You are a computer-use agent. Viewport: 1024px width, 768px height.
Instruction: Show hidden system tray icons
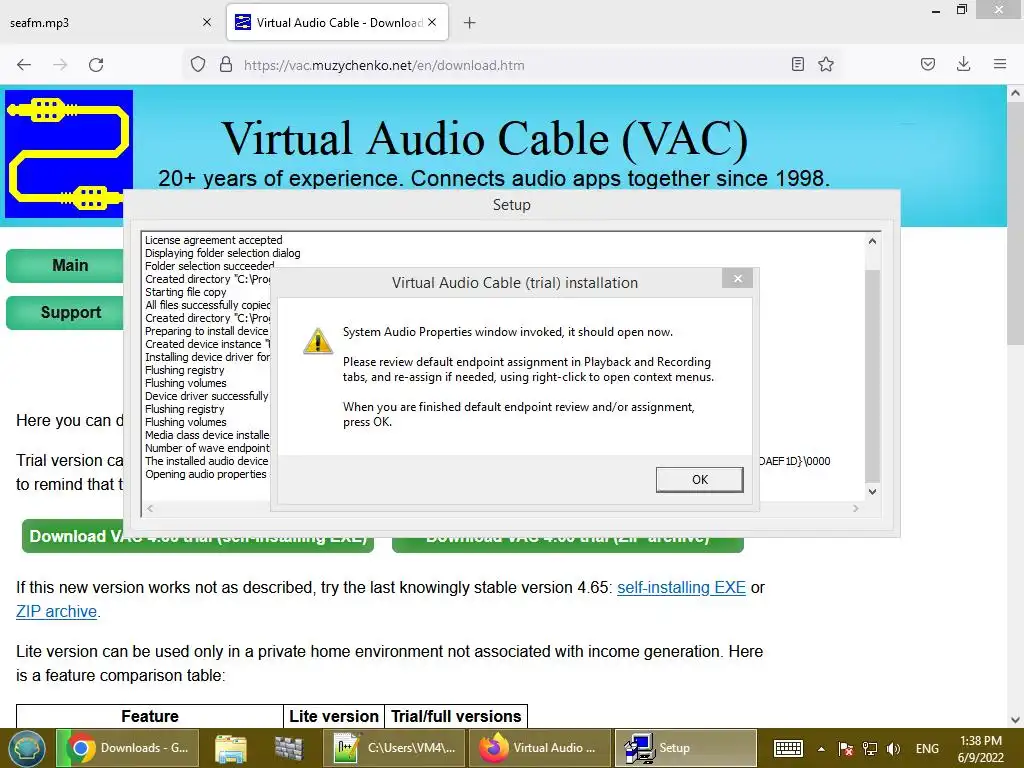(x=821, y=749)
